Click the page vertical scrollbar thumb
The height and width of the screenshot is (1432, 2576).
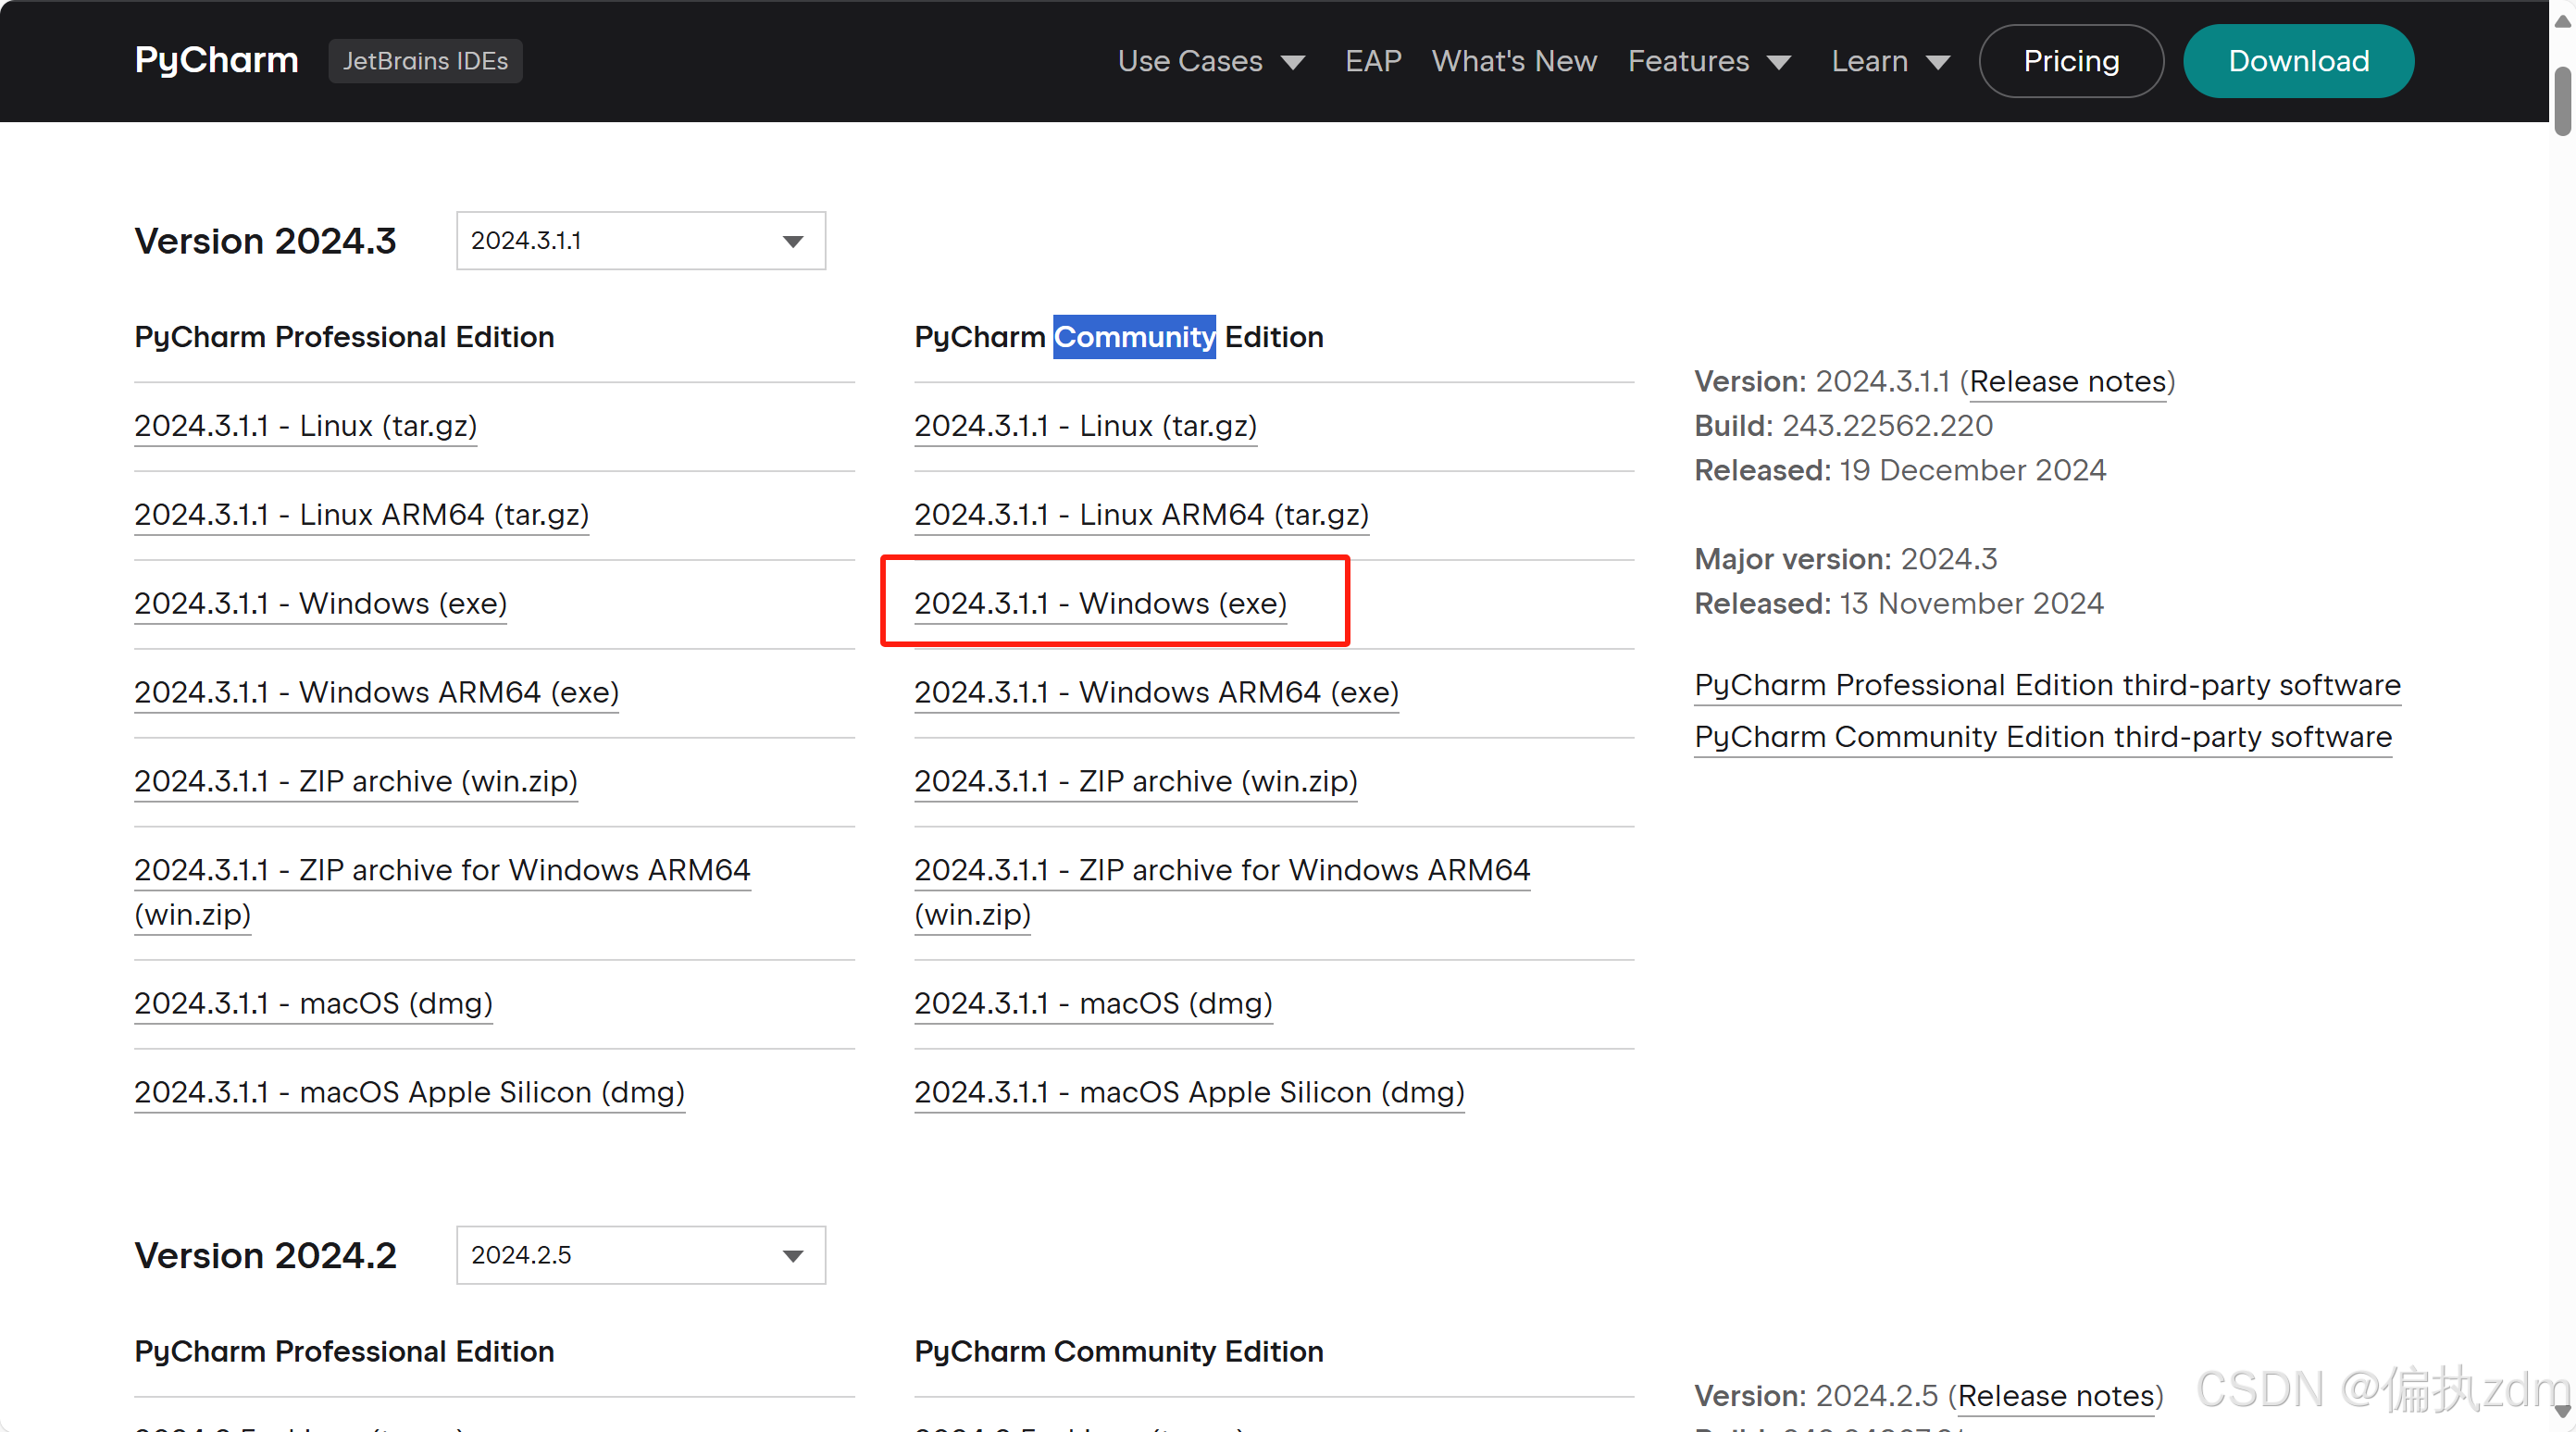(2562, 100)
